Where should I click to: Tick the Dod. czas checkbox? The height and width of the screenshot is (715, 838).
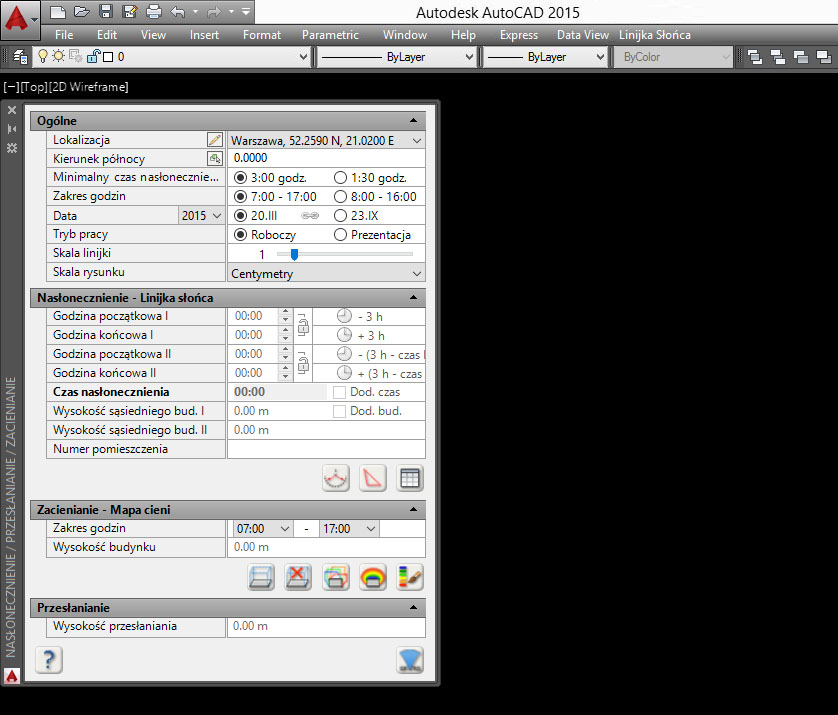pos(339,392)
